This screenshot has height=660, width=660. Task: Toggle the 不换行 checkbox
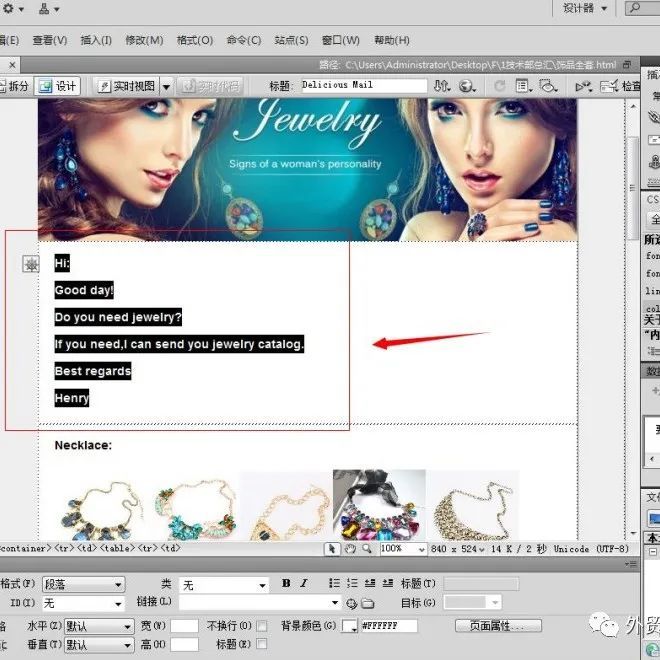point(261,626)
